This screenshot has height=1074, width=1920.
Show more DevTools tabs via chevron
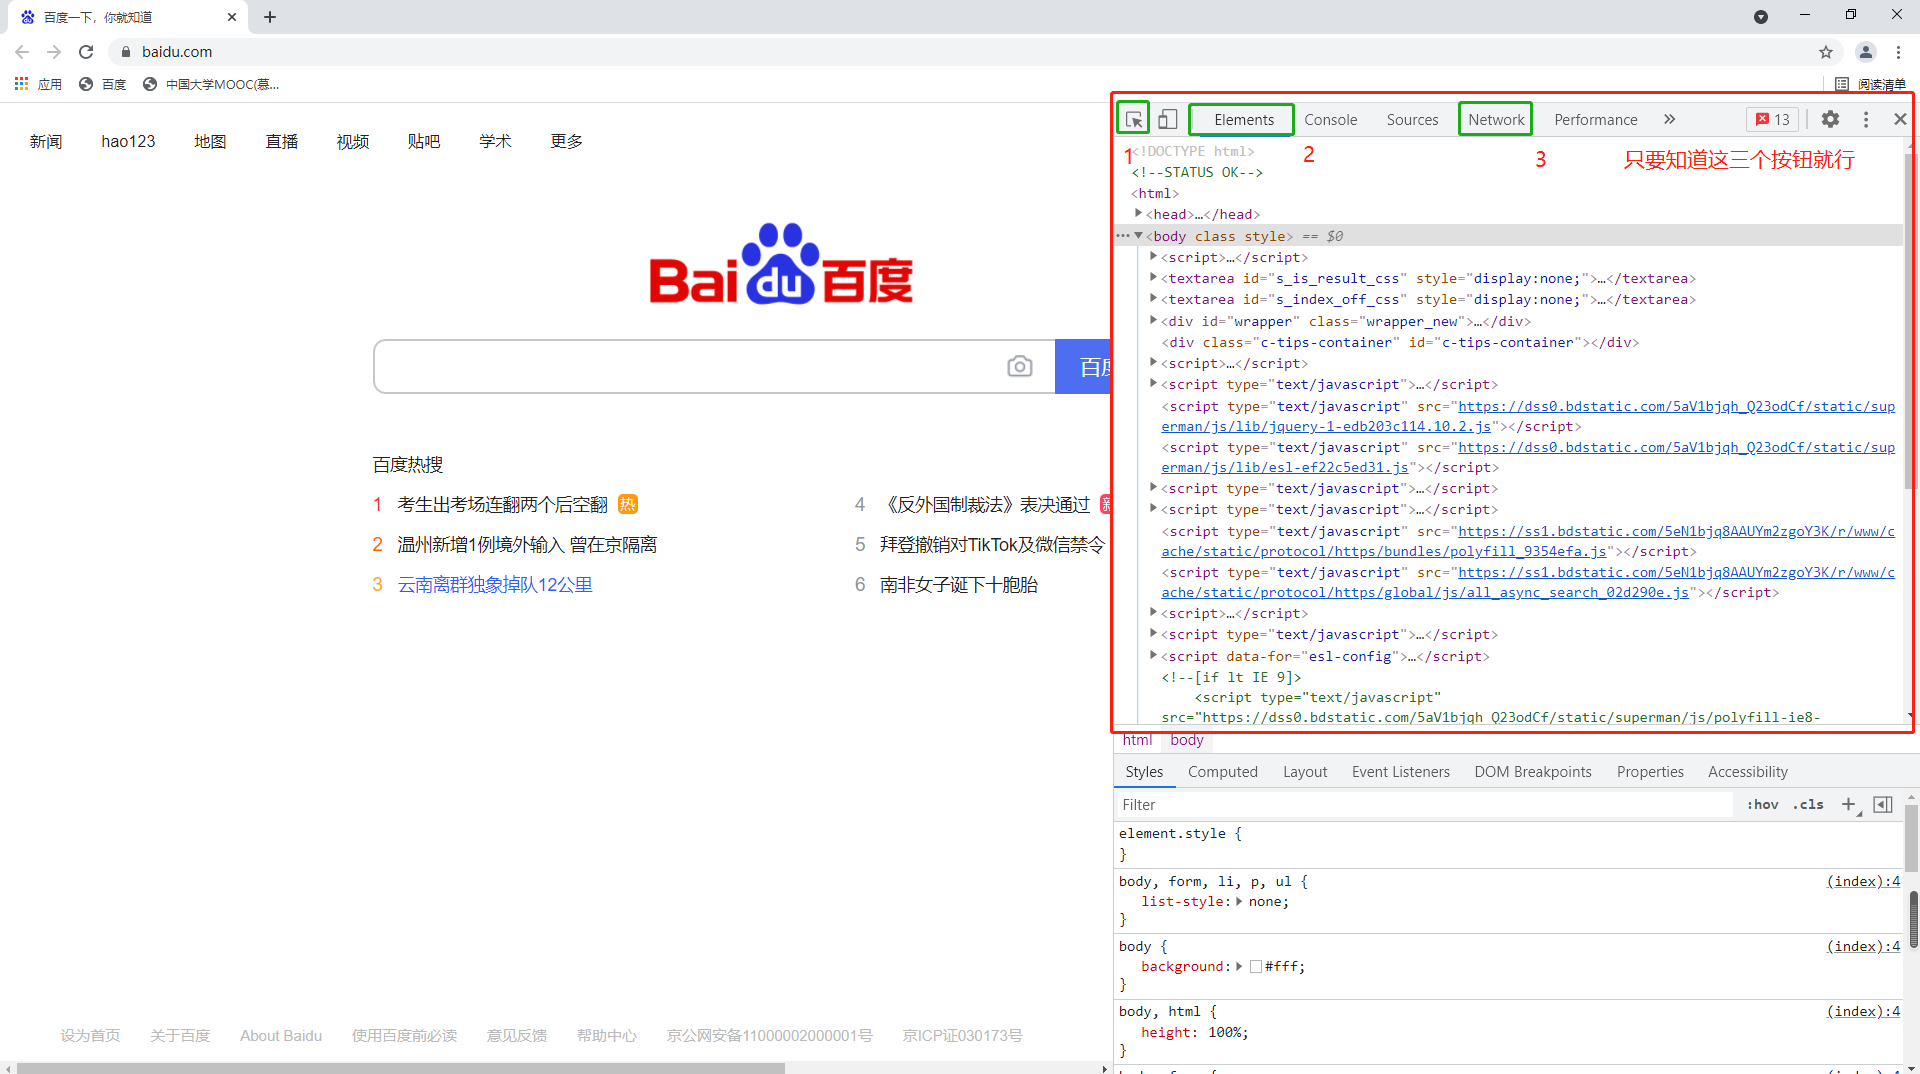pyautogui.click(x=1669, y=119)
